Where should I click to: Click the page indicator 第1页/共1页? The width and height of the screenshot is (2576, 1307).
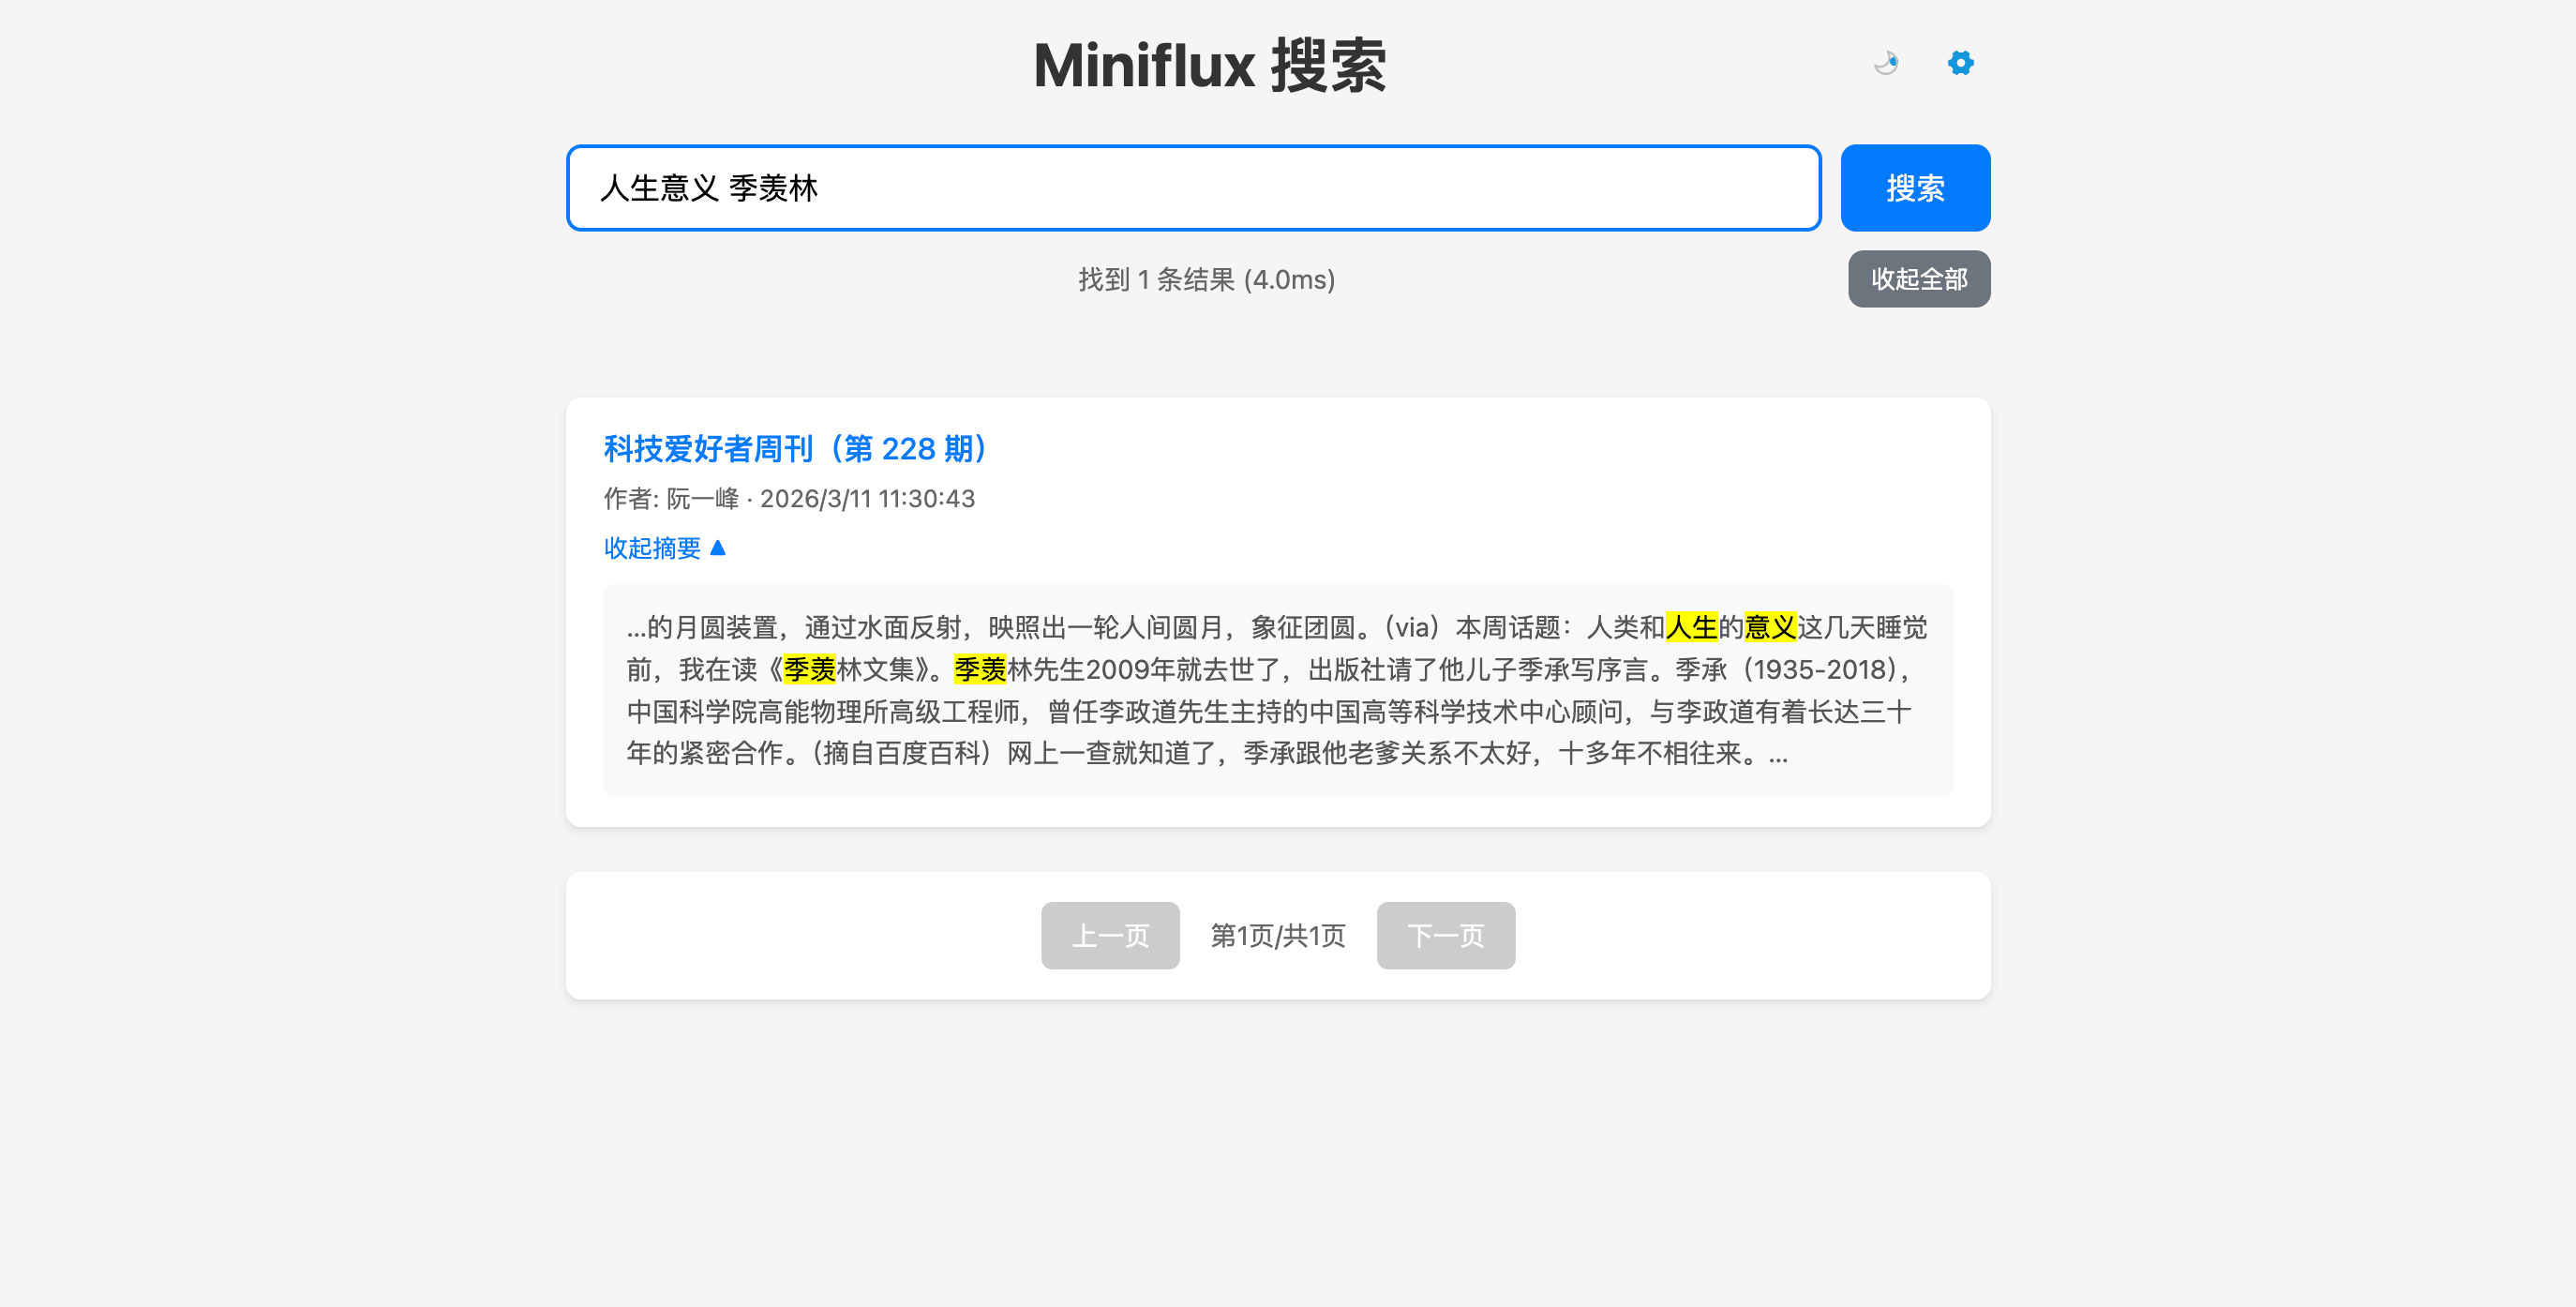pyautogui.click(x=1278, y=936)
